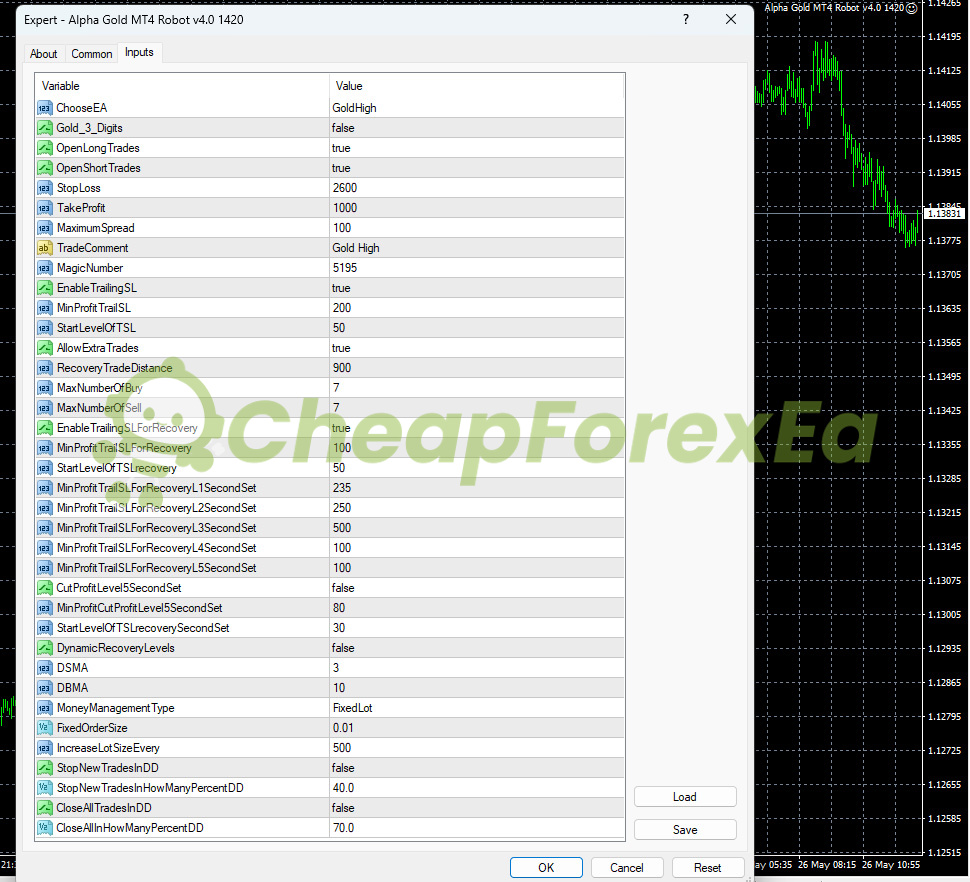The image size is (970, 882).
Task: Click the integer icon beside MagicNumber
Action: tap(45, 268)
